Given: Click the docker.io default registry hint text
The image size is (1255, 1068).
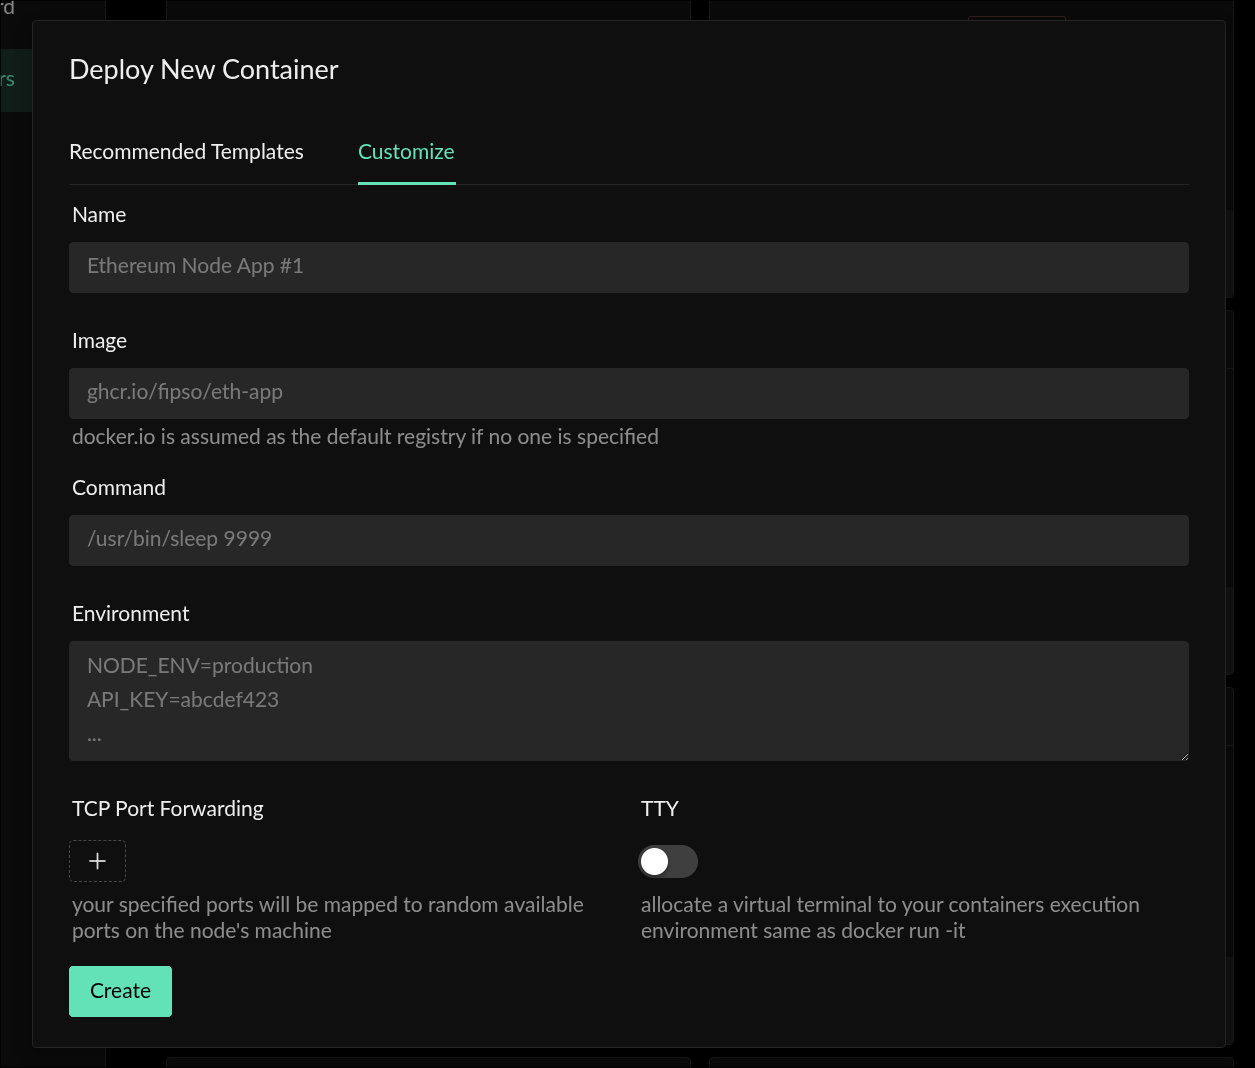Looking at the screenshot, I should tap(365, 437).
